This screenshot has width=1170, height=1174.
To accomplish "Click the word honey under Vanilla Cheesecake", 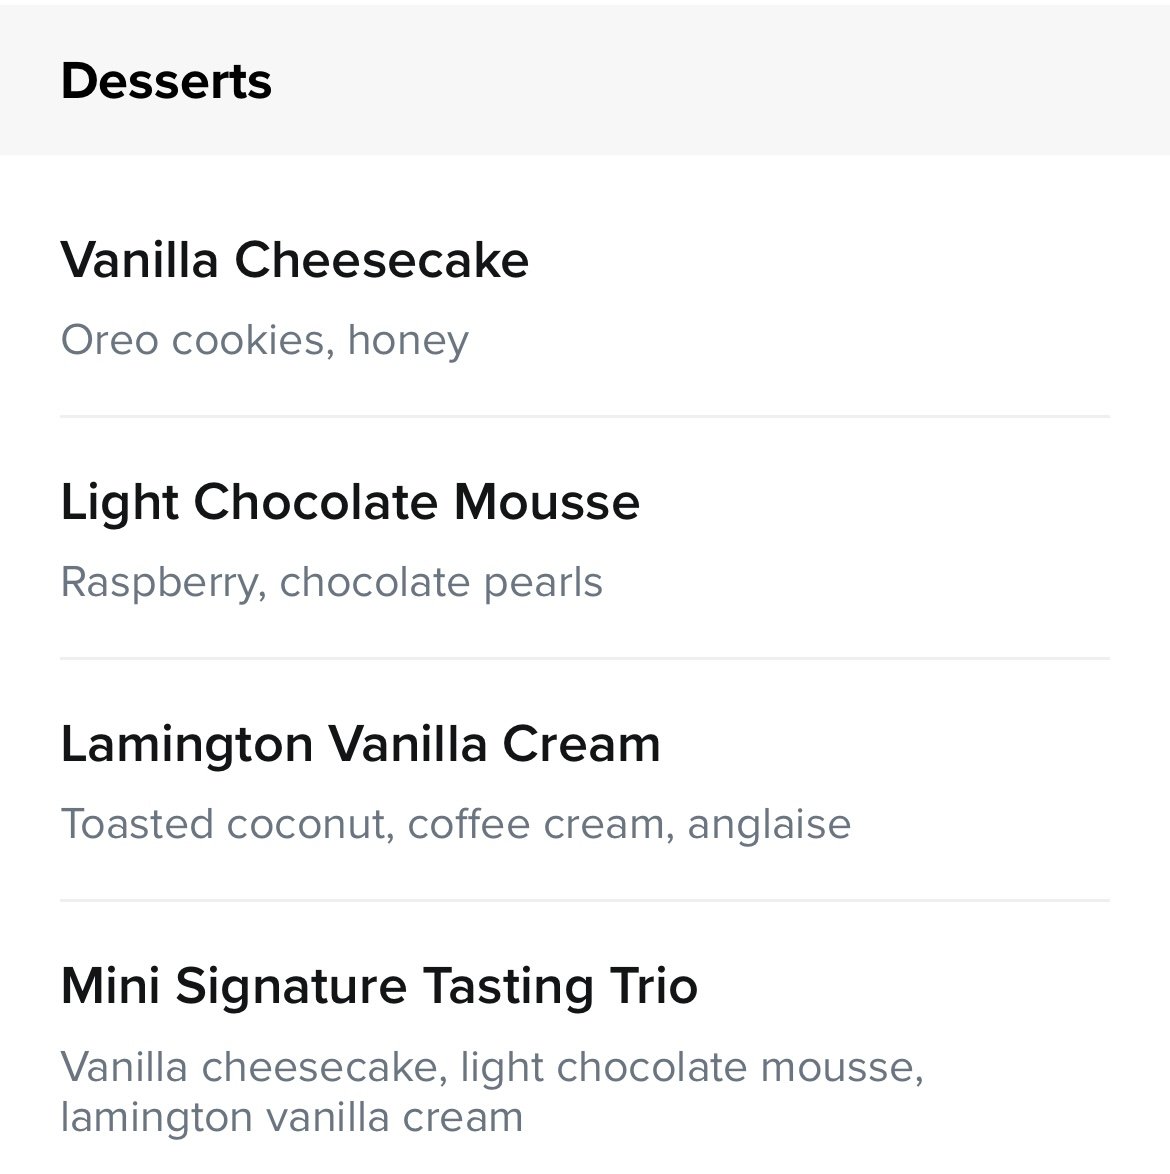I will 409,342.
